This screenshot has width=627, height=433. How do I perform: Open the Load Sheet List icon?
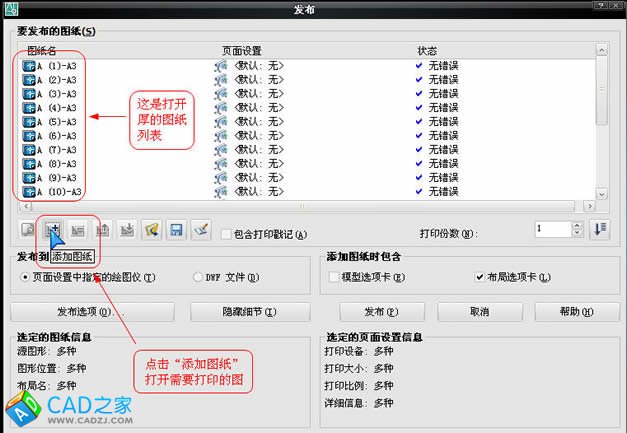coord(152,230)
